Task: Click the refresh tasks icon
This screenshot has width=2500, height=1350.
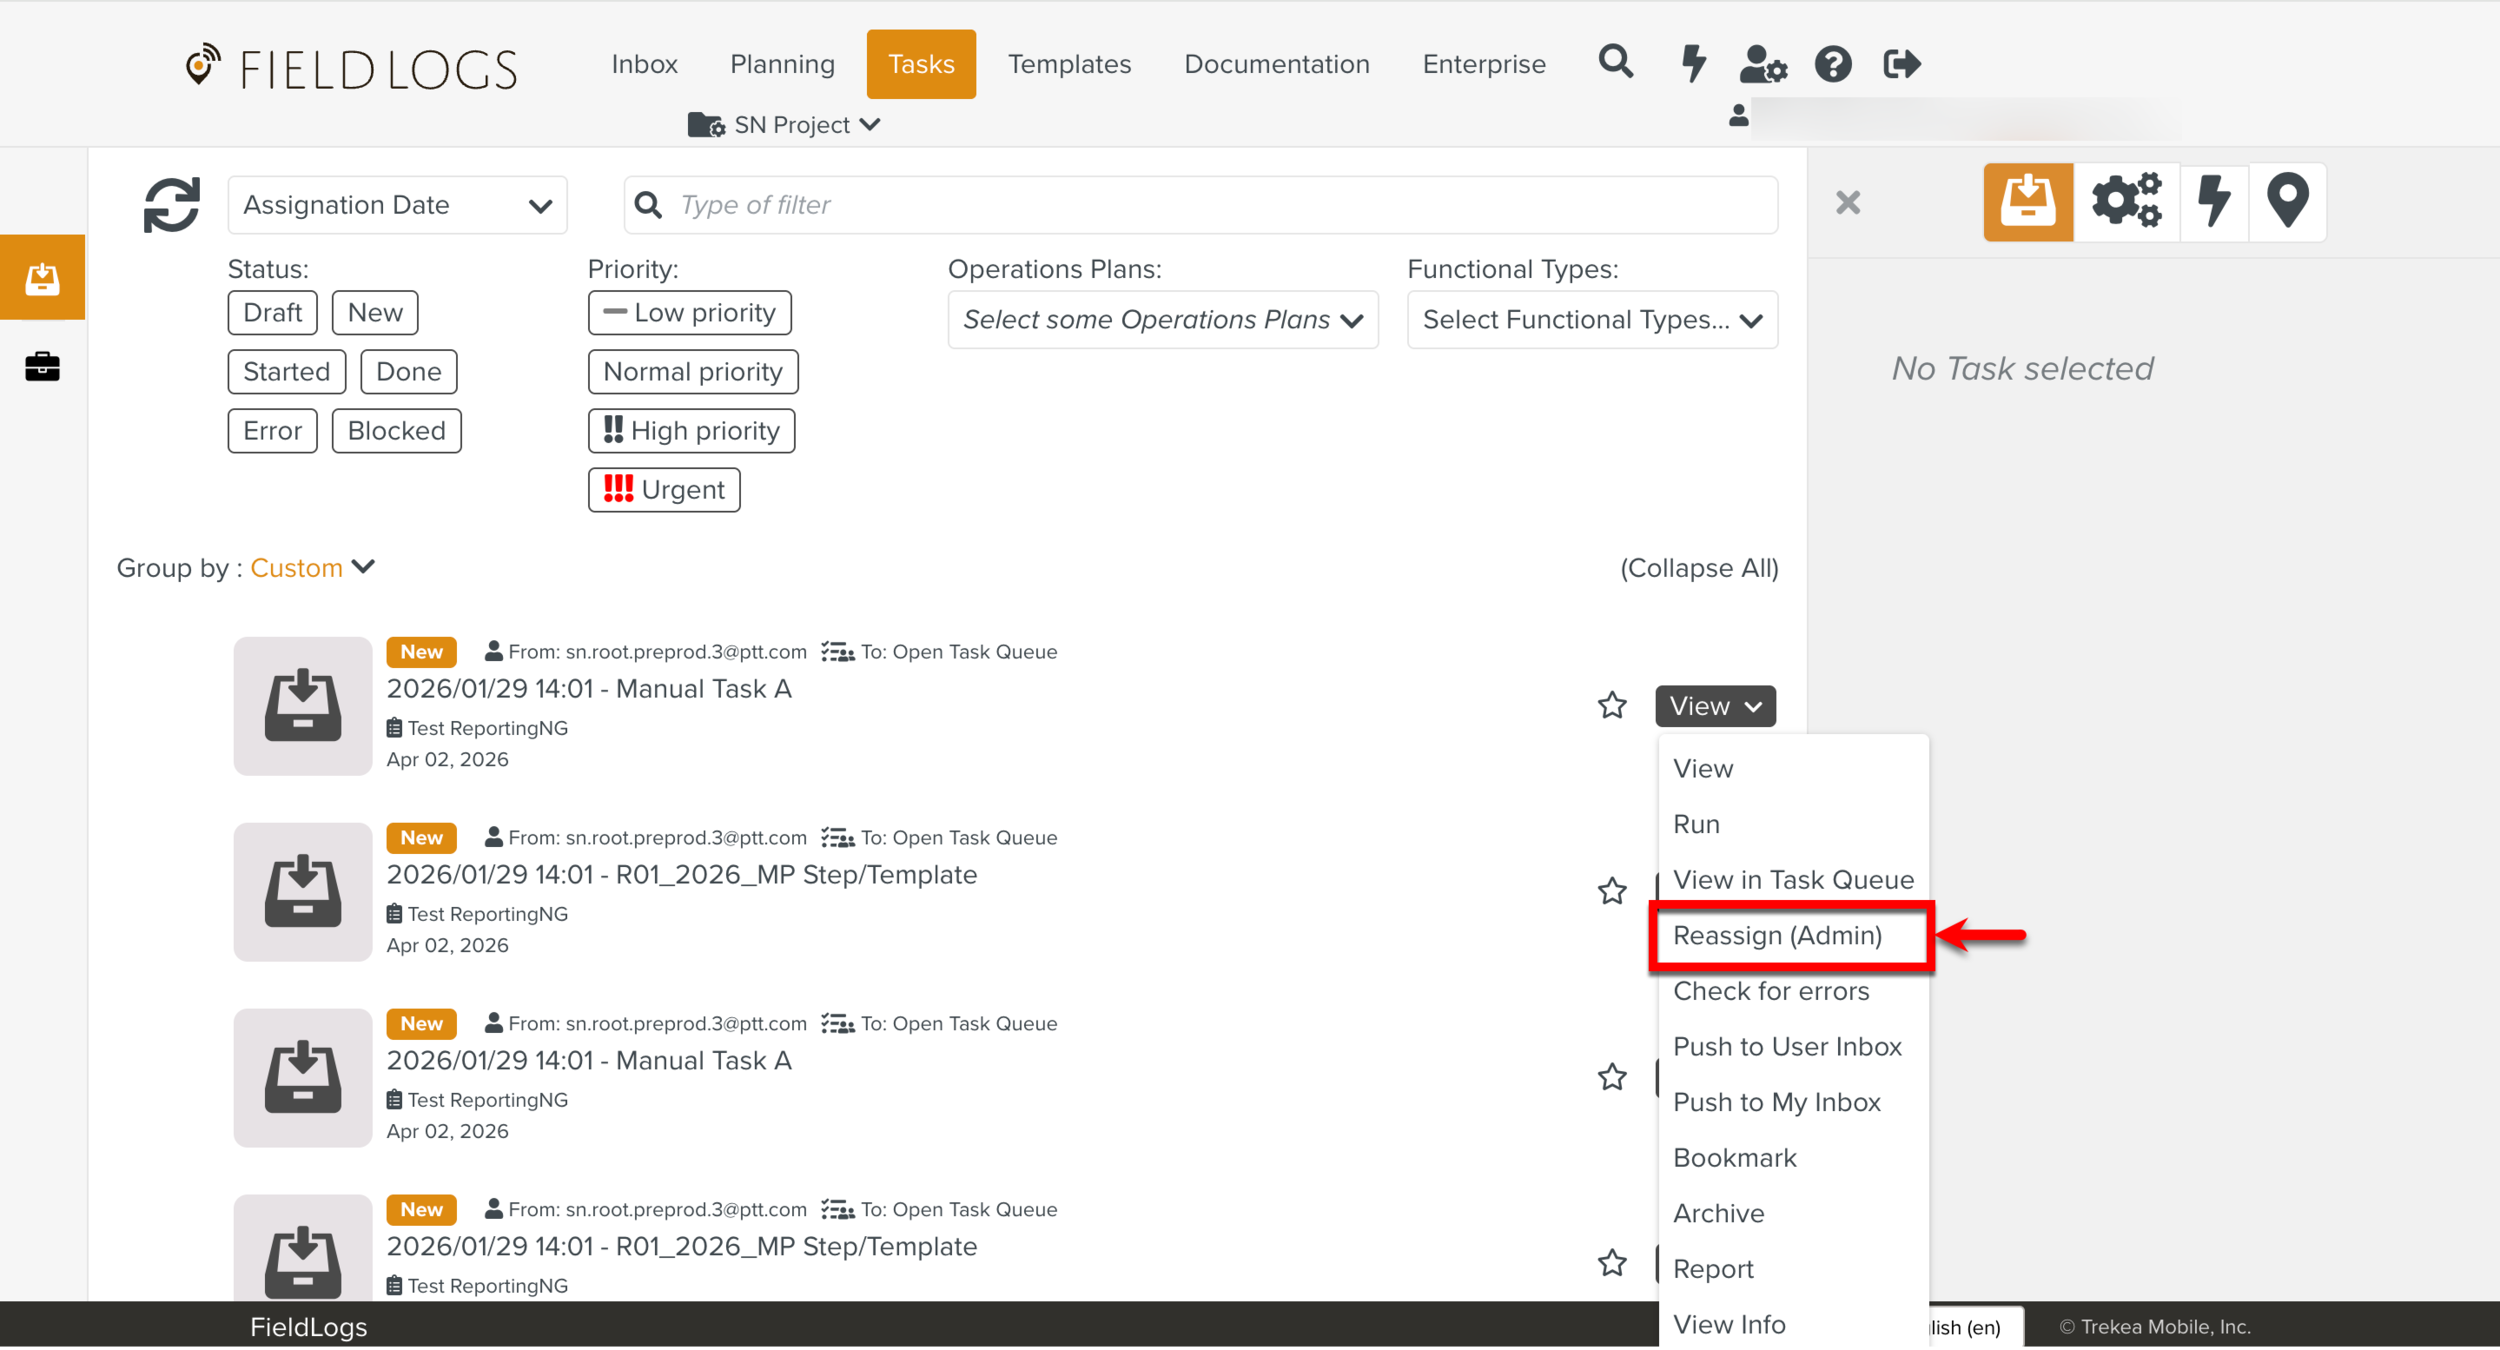Action: coord(172,205)
